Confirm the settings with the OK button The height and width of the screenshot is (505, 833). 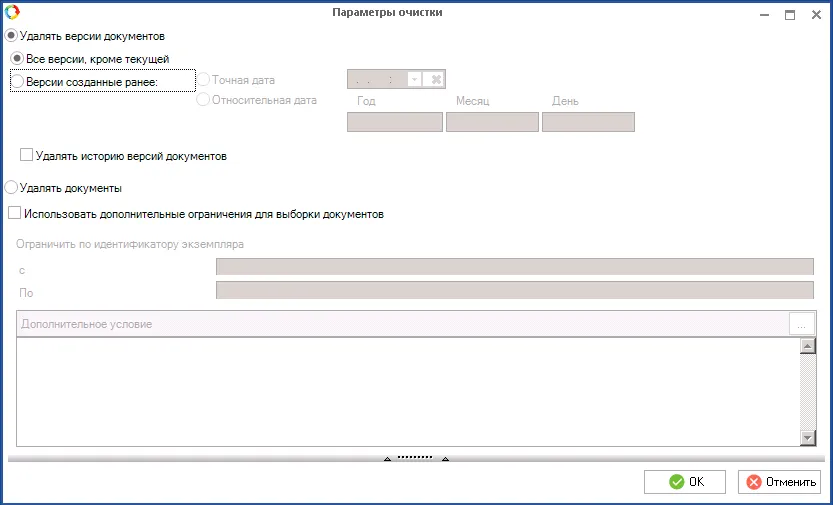coord(685,481)
